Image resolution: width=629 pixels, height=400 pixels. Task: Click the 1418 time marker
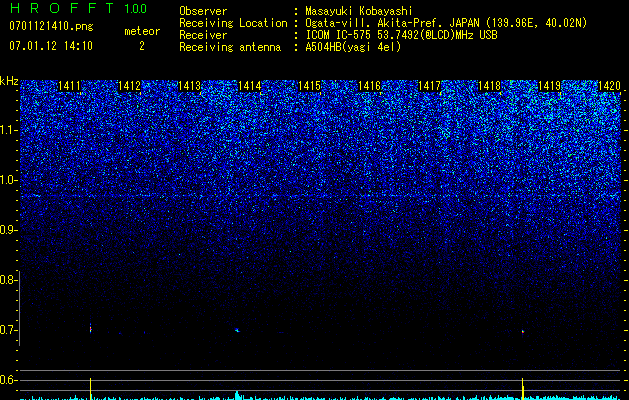tap(490, 86)
